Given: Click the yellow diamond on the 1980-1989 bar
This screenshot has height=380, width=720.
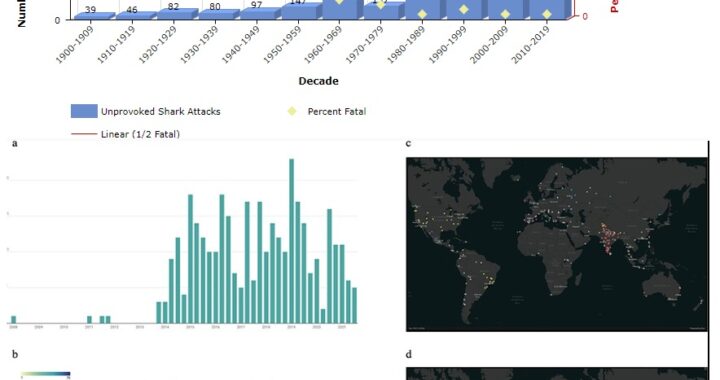Looking at the screenshot, I should pyautogui.click(x=422, y=15).
